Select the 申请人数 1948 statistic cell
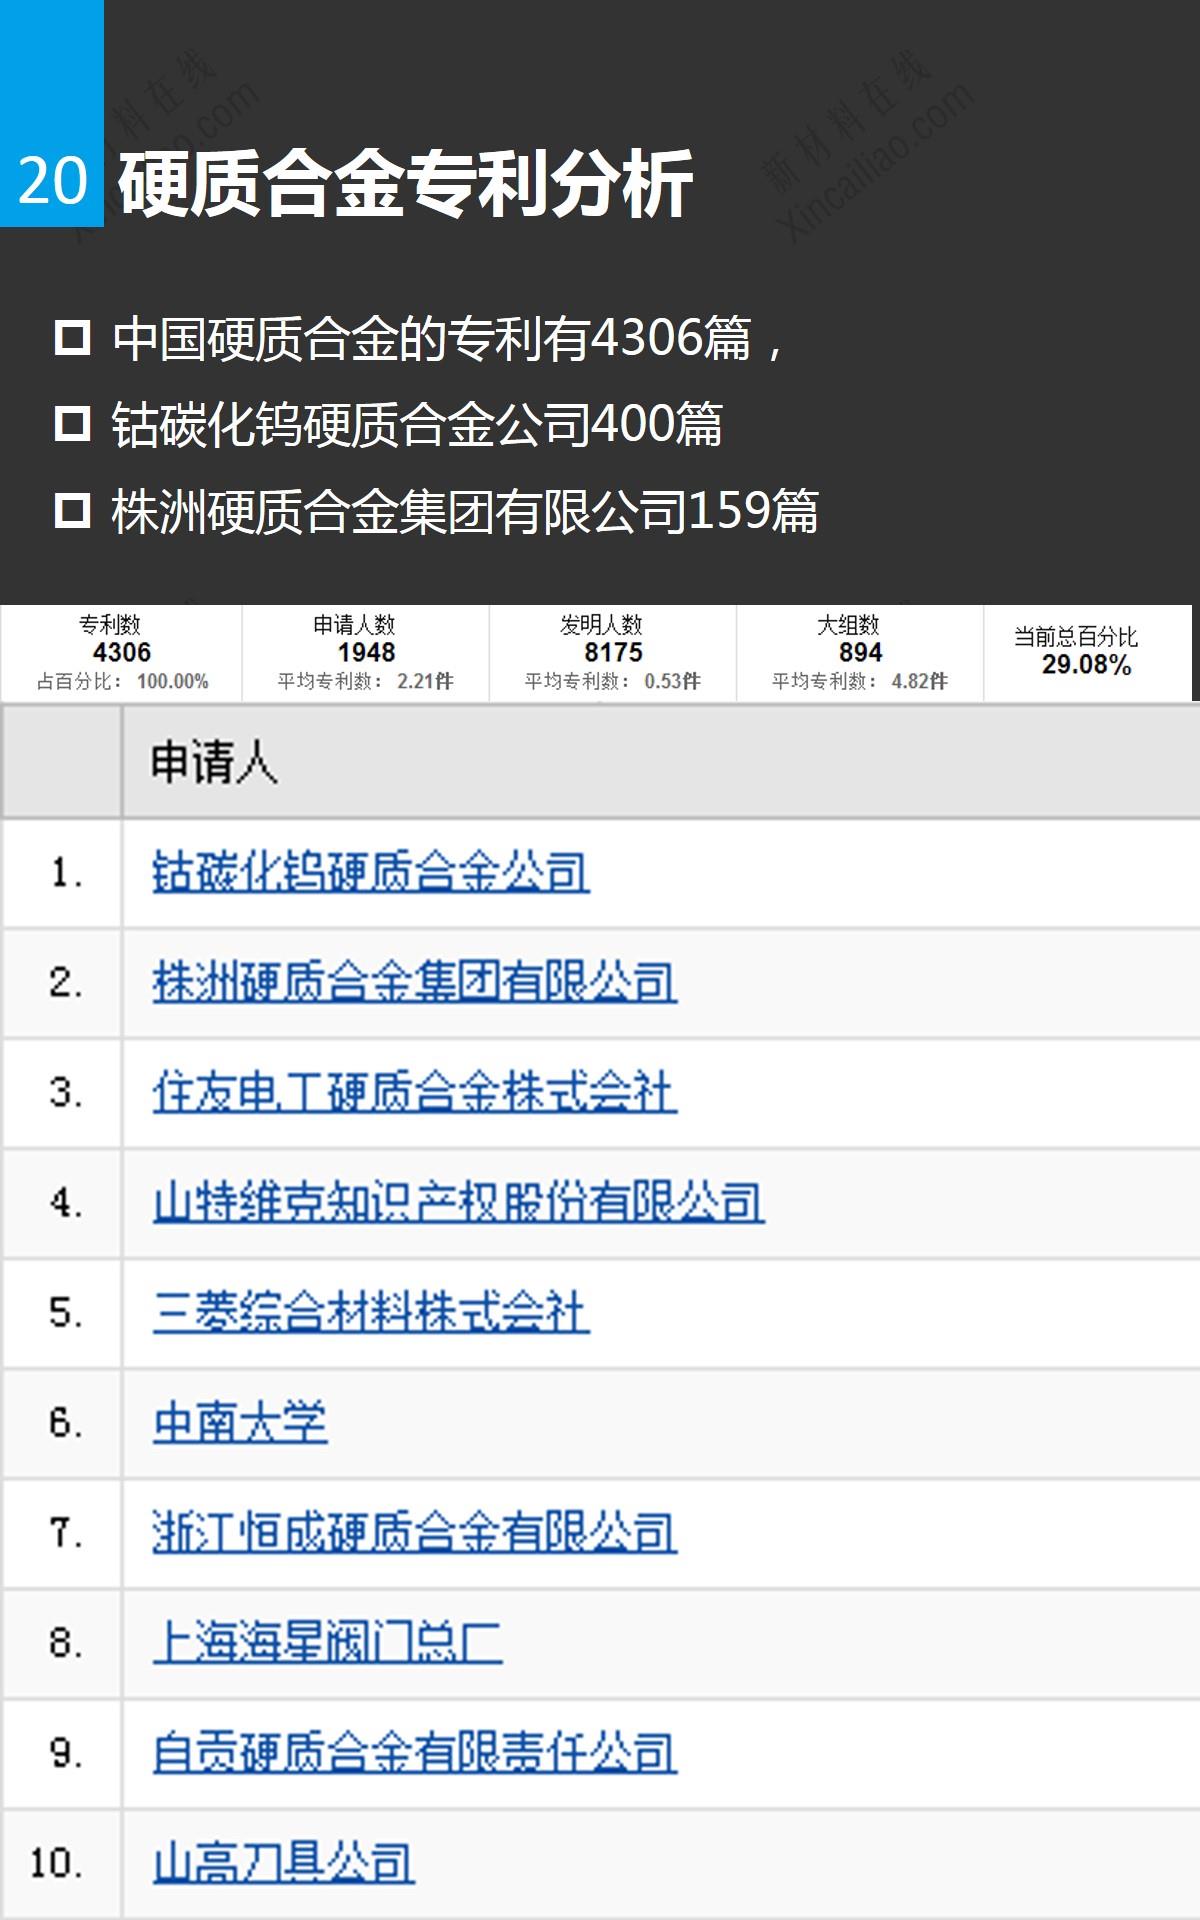The image size is (1200, 1920). pos(365,653)
